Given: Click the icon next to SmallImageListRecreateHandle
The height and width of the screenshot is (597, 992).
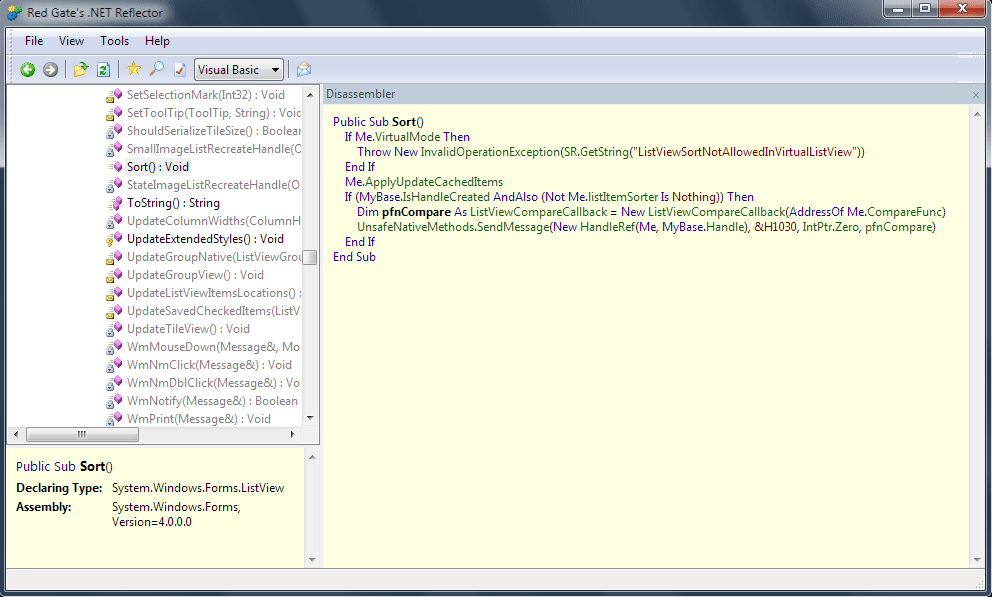Looking at the screenshot, I should 115,149.
